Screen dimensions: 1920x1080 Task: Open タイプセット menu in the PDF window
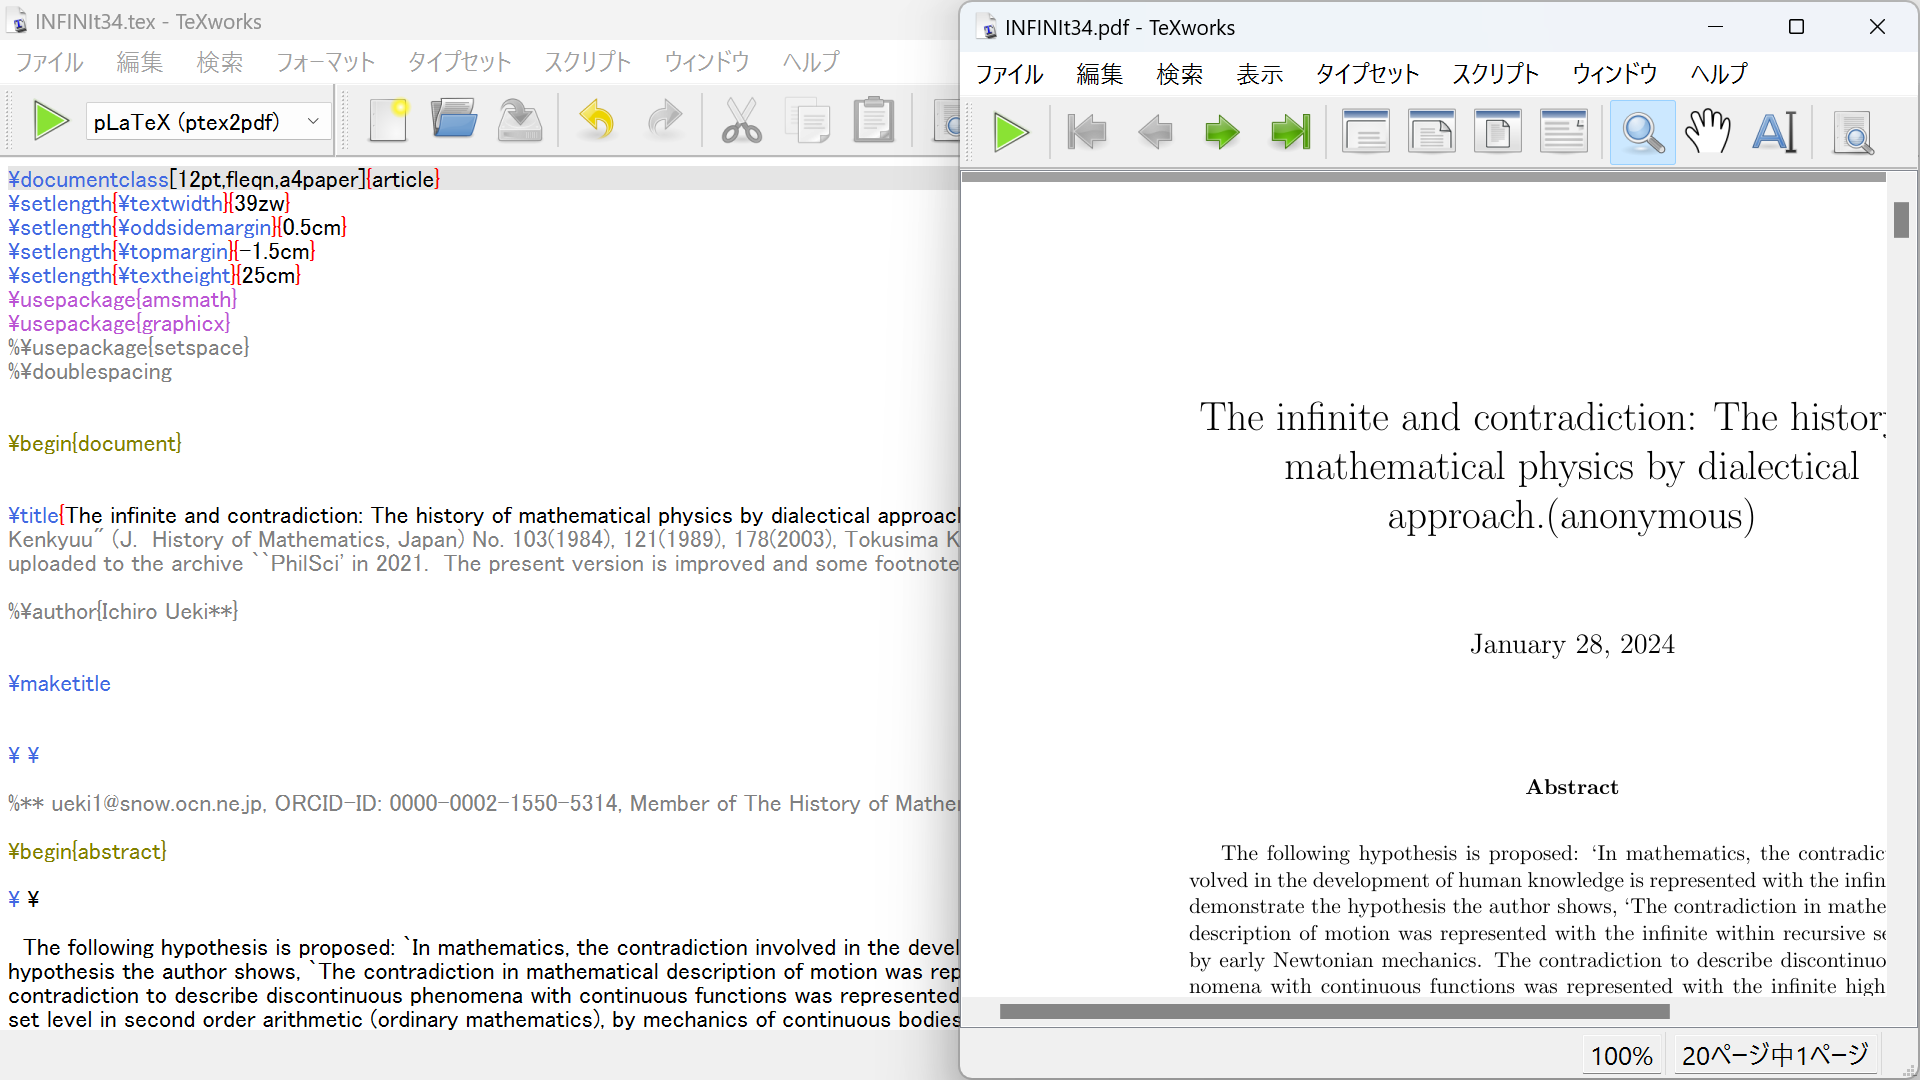click(x=1368, y=74)
